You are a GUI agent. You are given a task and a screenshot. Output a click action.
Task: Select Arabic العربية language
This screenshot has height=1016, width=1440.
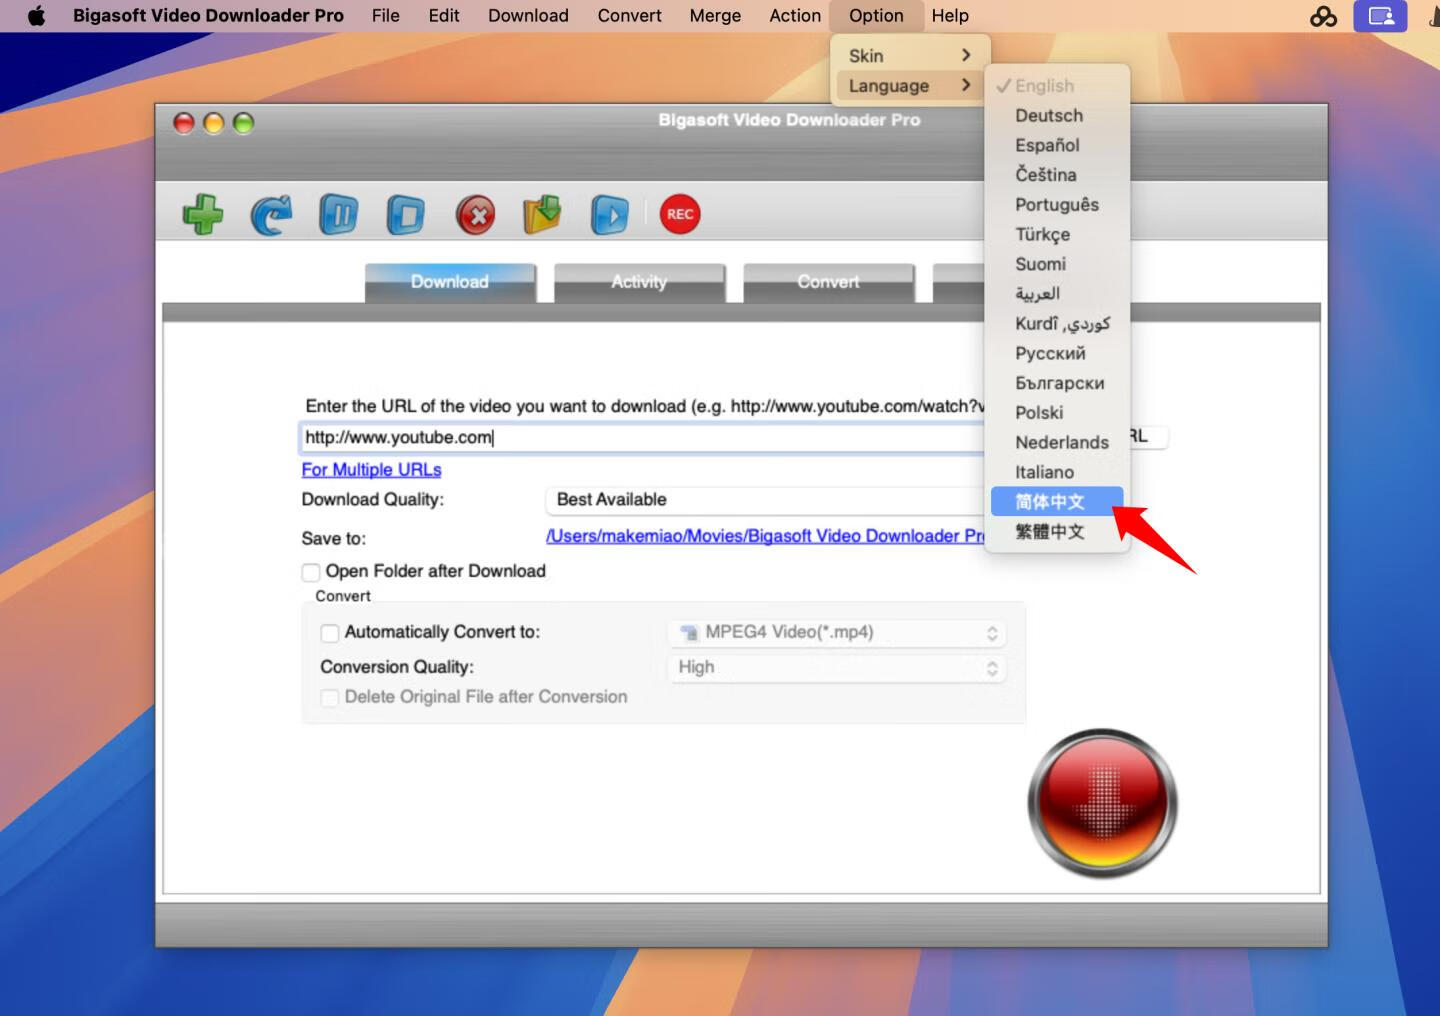[x=1057, y=294]
